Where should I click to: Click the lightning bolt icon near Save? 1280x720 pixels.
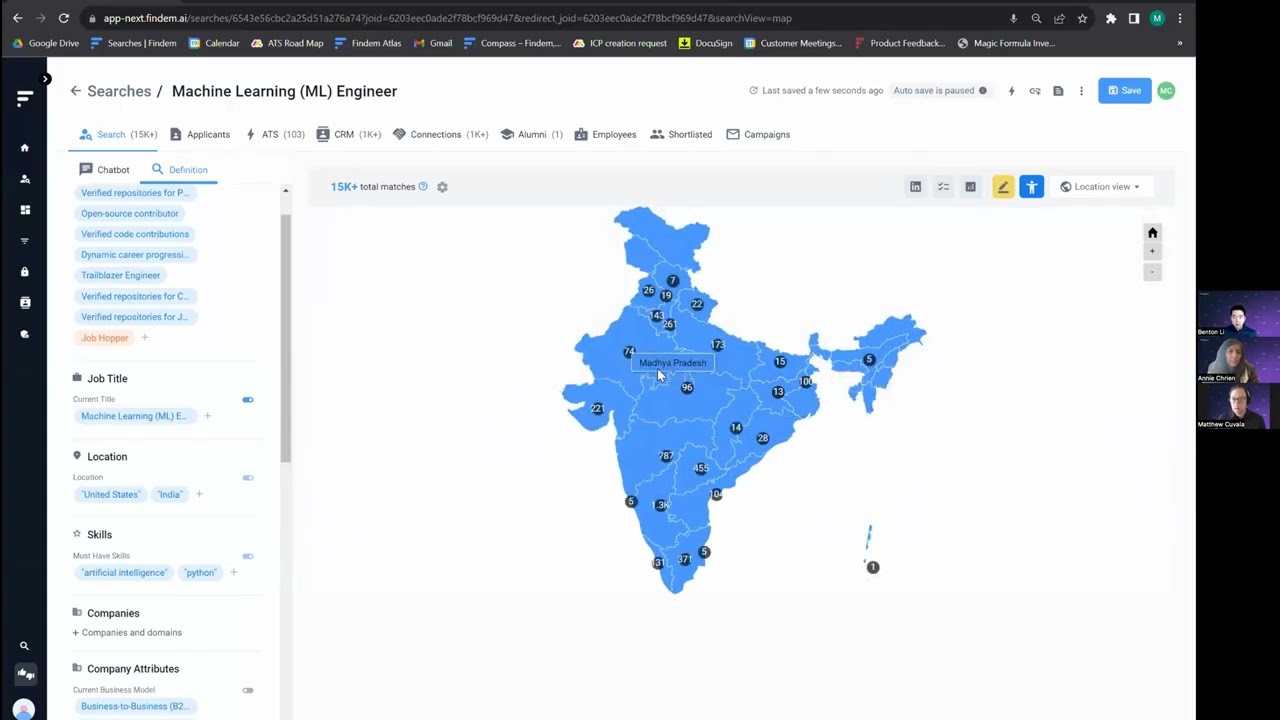click(x=1011, y=91)
